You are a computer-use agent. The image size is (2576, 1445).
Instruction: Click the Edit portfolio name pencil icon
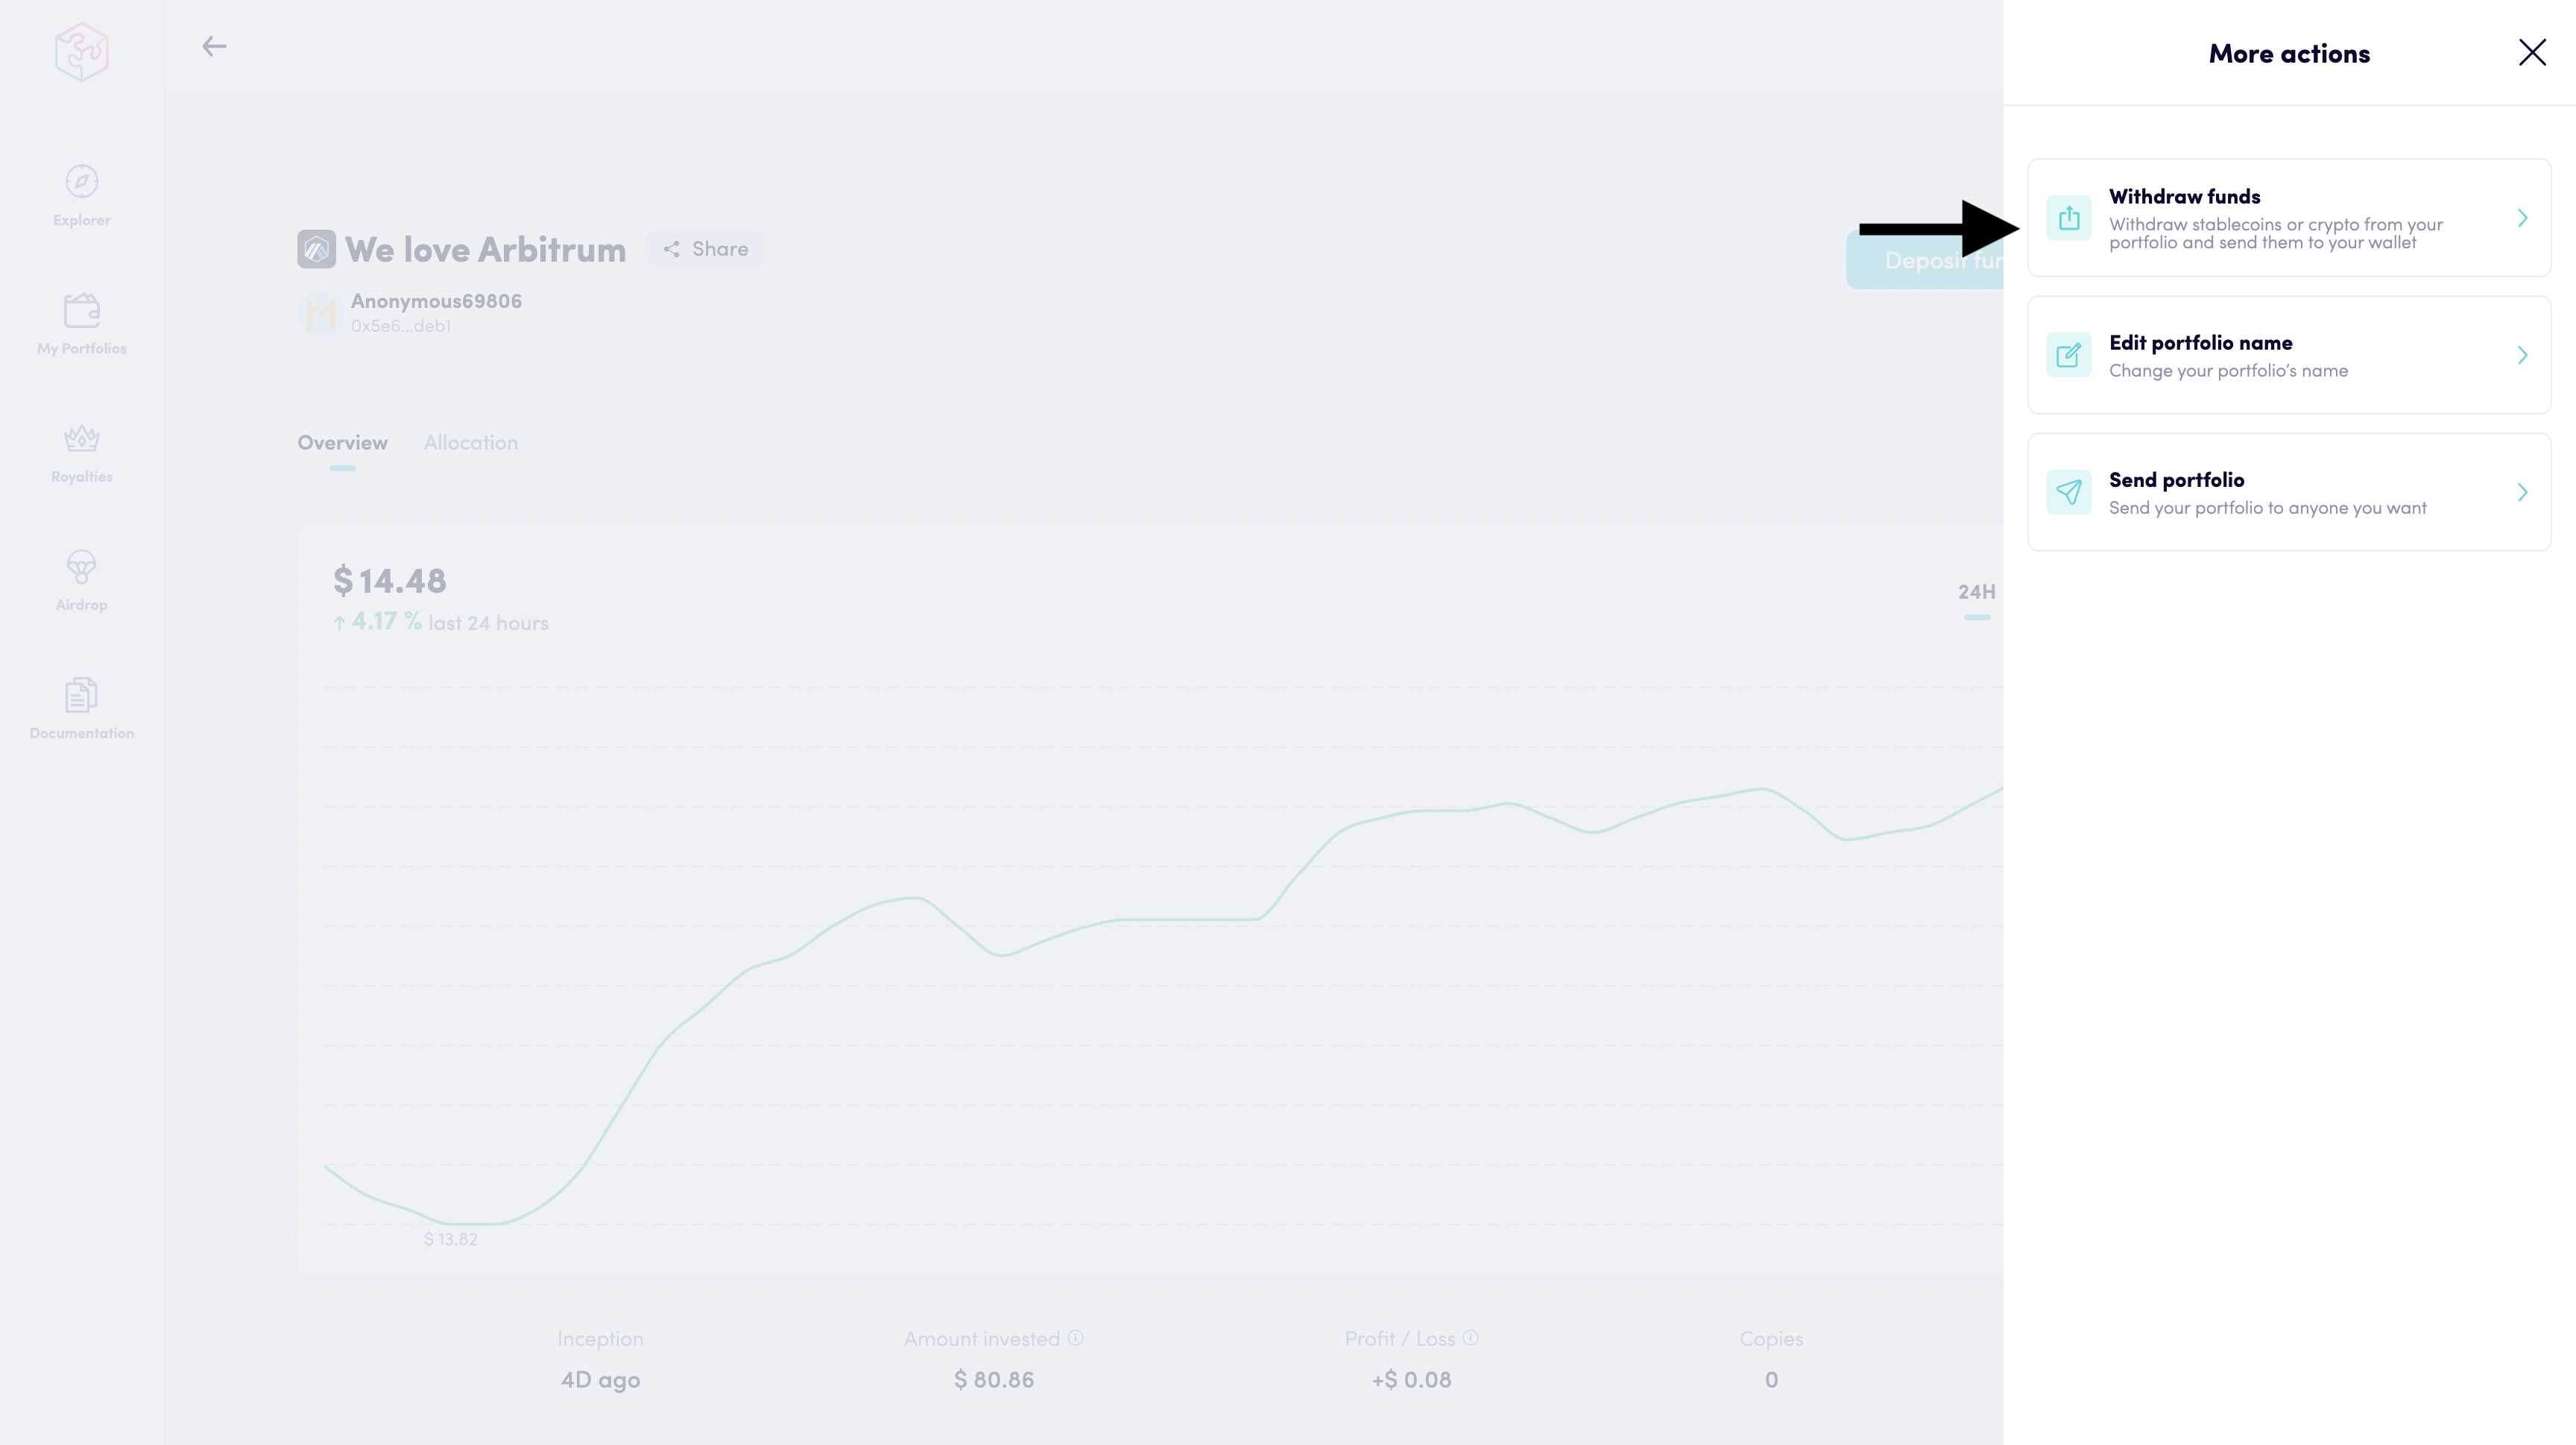point(2068,355)
